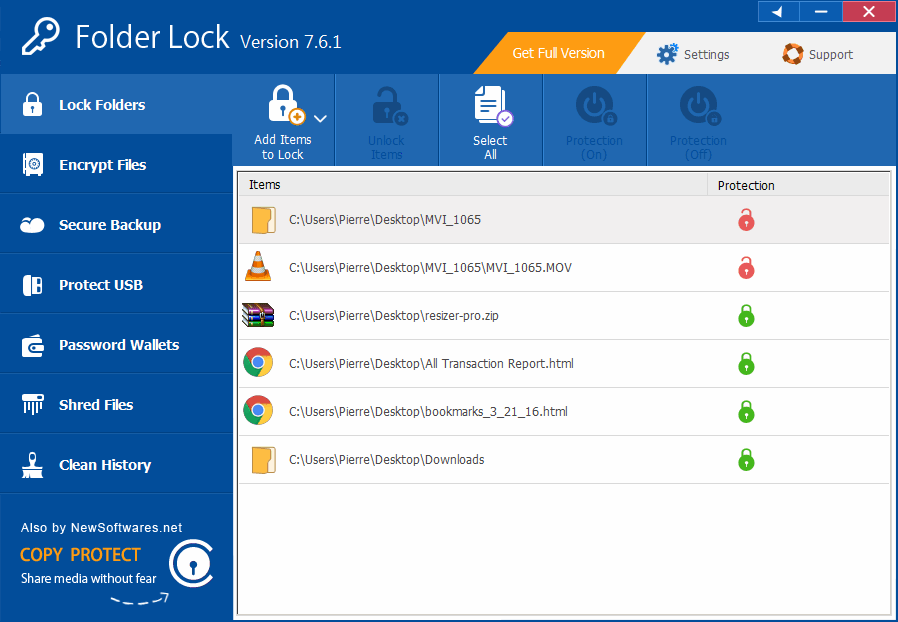The image size is (898, 622).
Task: Select bookmarks_3_21_16.html path text
Action: click(428, 412)
